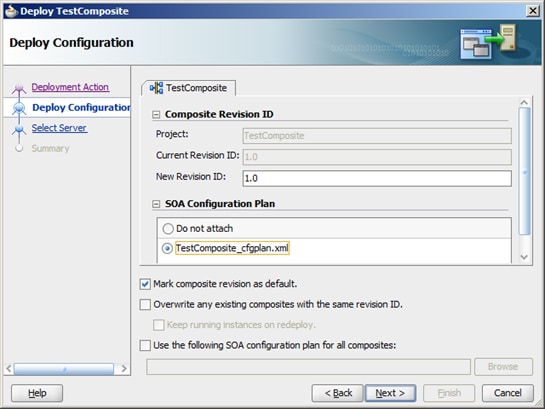This screenshot has height=409, width=545.
Task: Select the Deploy Configuration step
Action: [x=81, y=107]
